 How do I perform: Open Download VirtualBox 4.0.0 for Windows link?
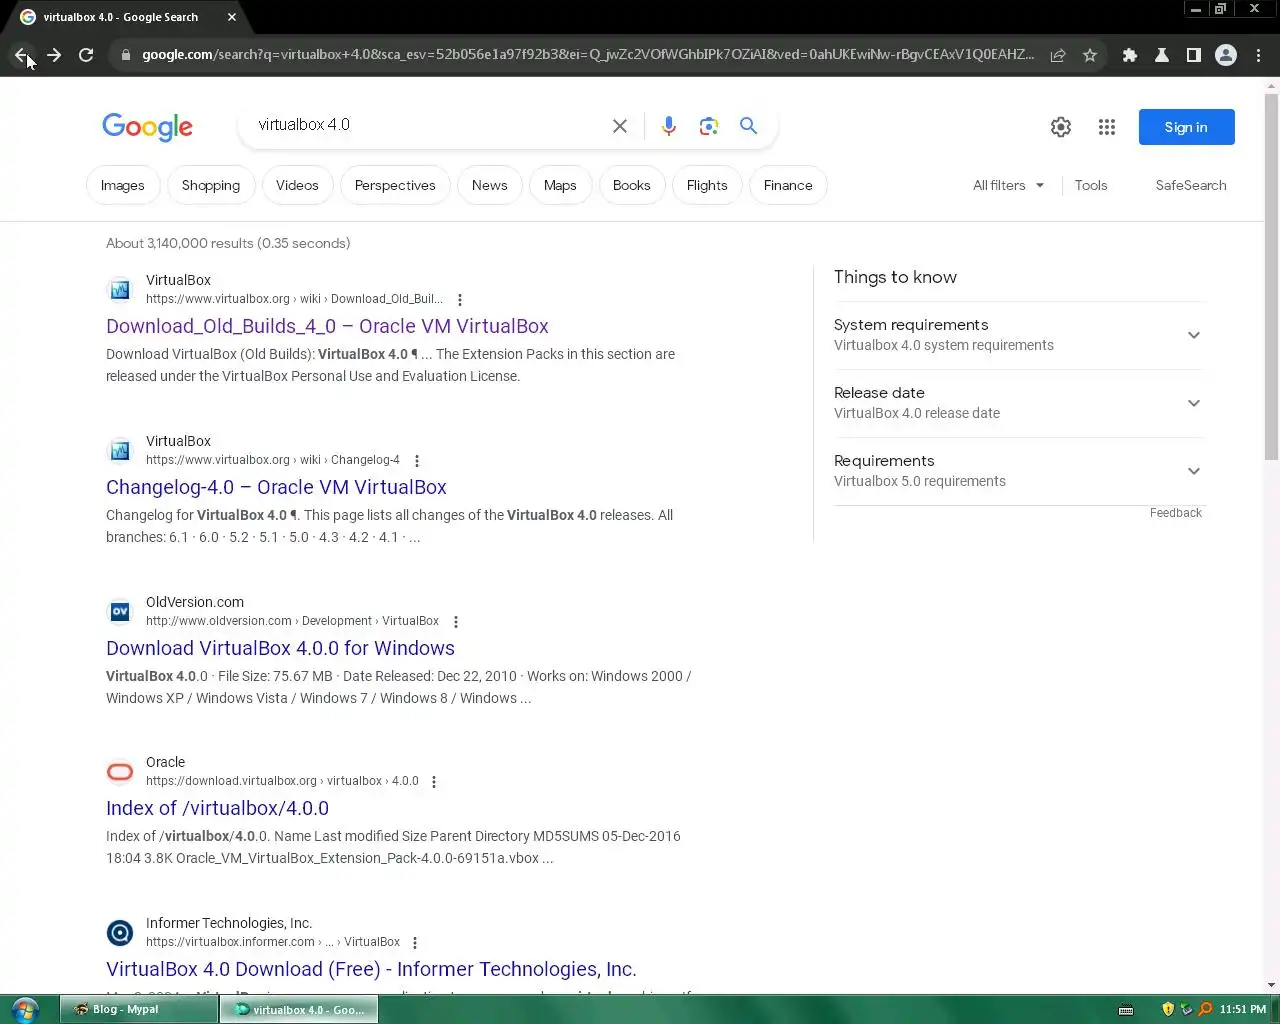click(280, 649)
